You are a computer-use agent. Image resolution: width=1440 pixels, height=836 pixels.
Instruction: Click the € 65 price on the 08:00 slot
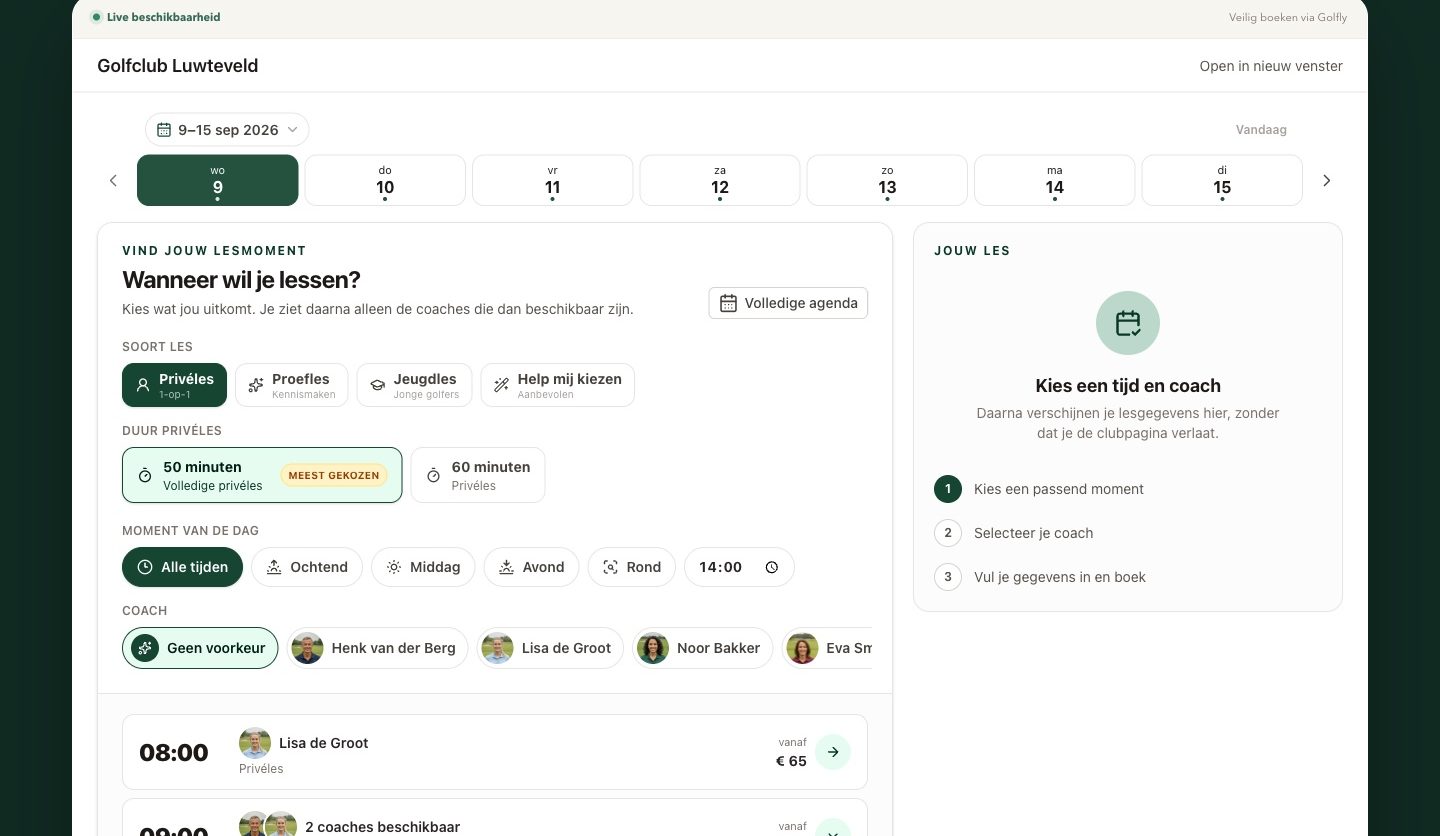[791, 761]
